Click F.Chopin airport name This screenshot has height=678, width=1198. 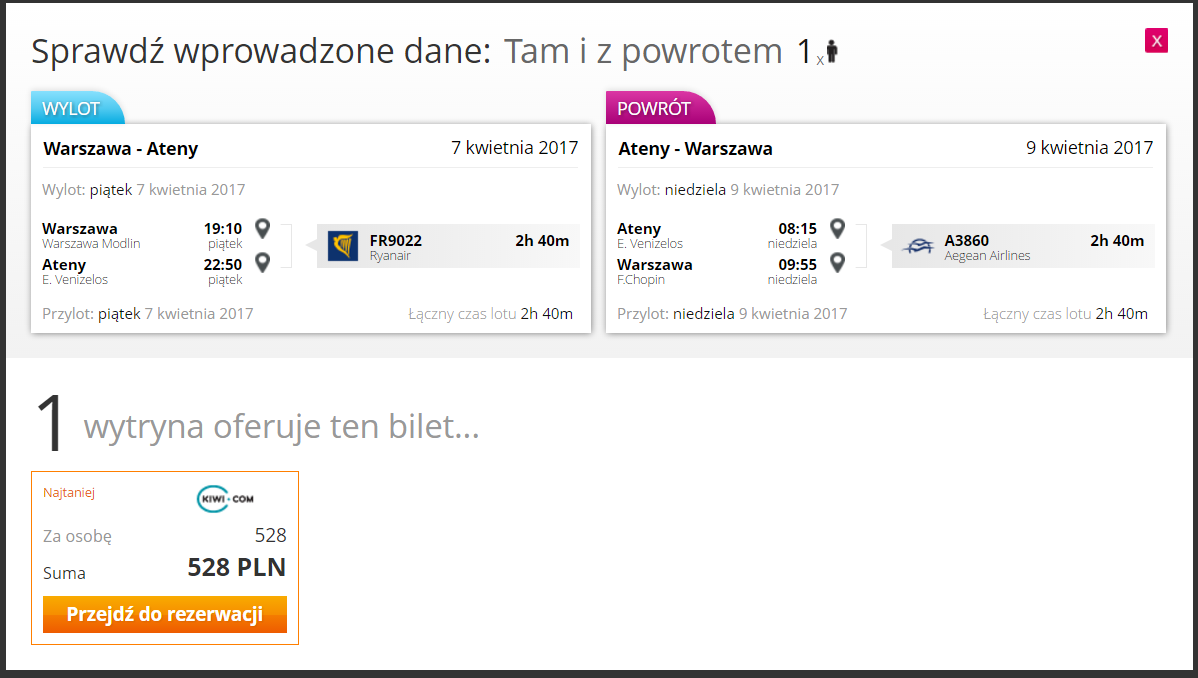pyautogui.click(x=641, y=280)
